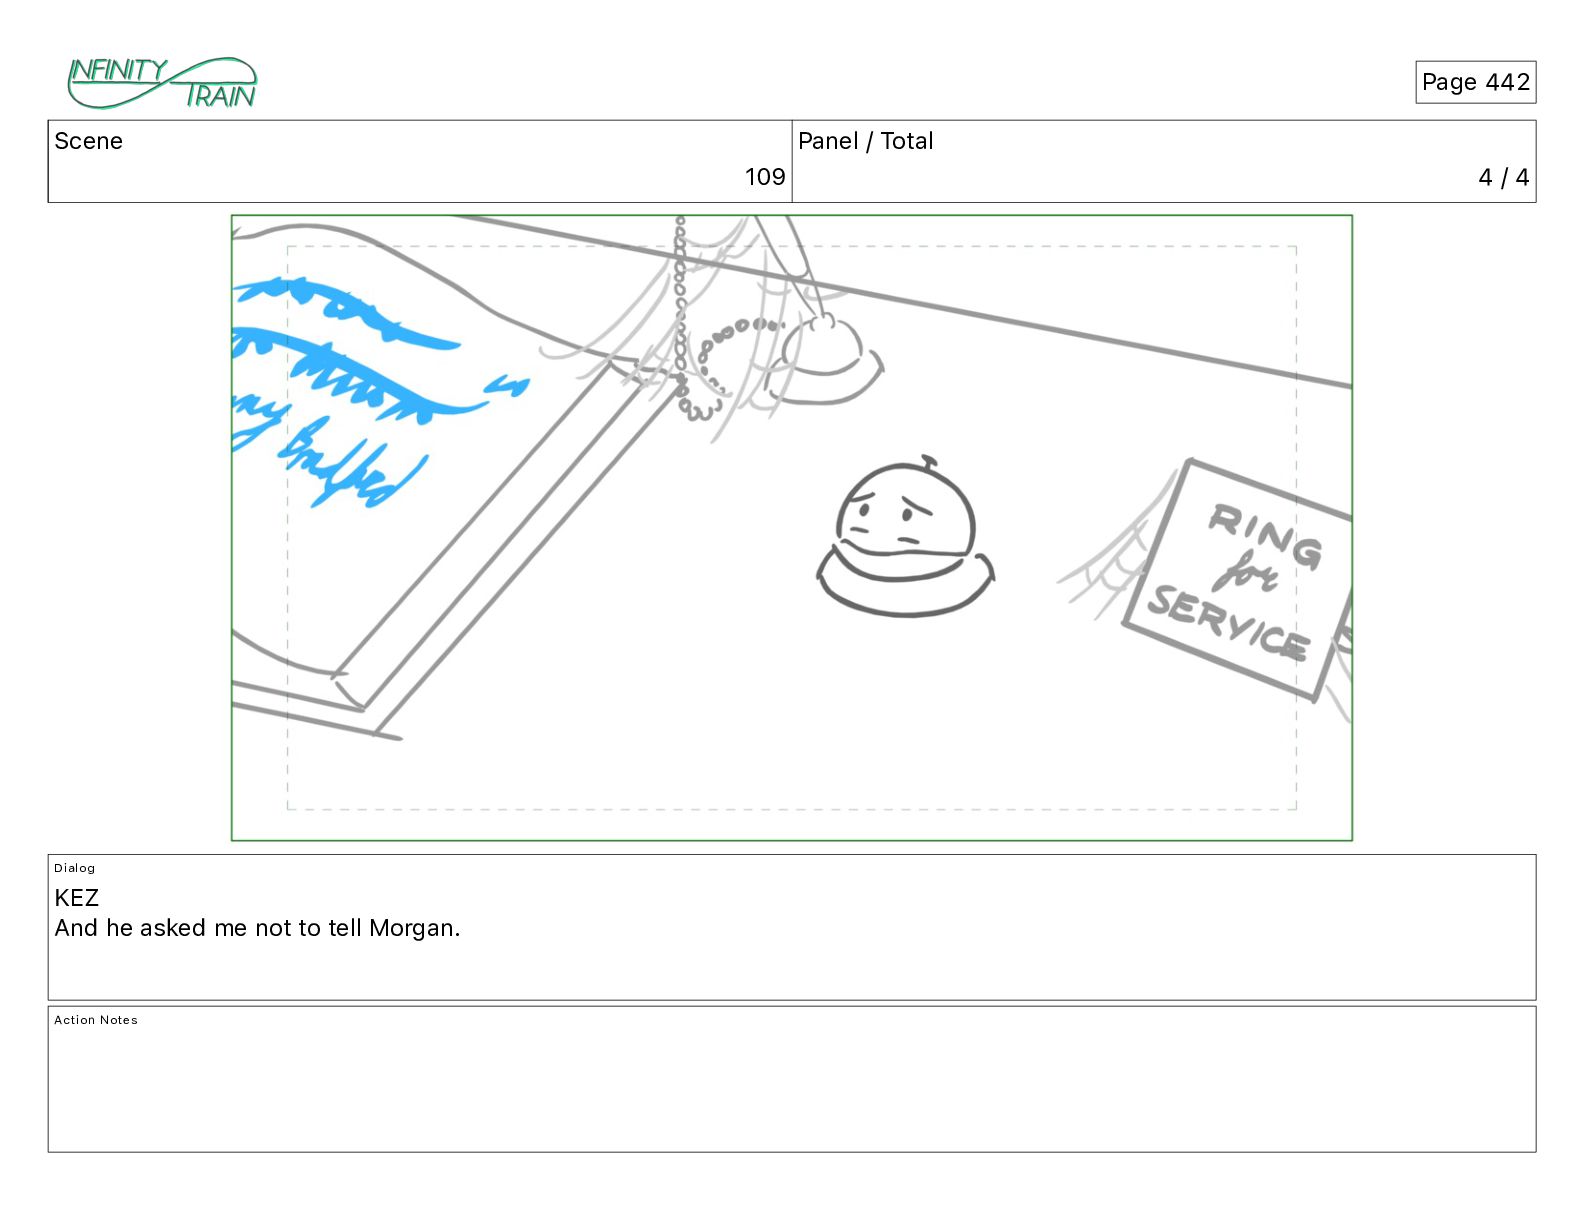
Task: Click the 'Scene' header text
Action: pyautogui.click(x=88, y=141)
